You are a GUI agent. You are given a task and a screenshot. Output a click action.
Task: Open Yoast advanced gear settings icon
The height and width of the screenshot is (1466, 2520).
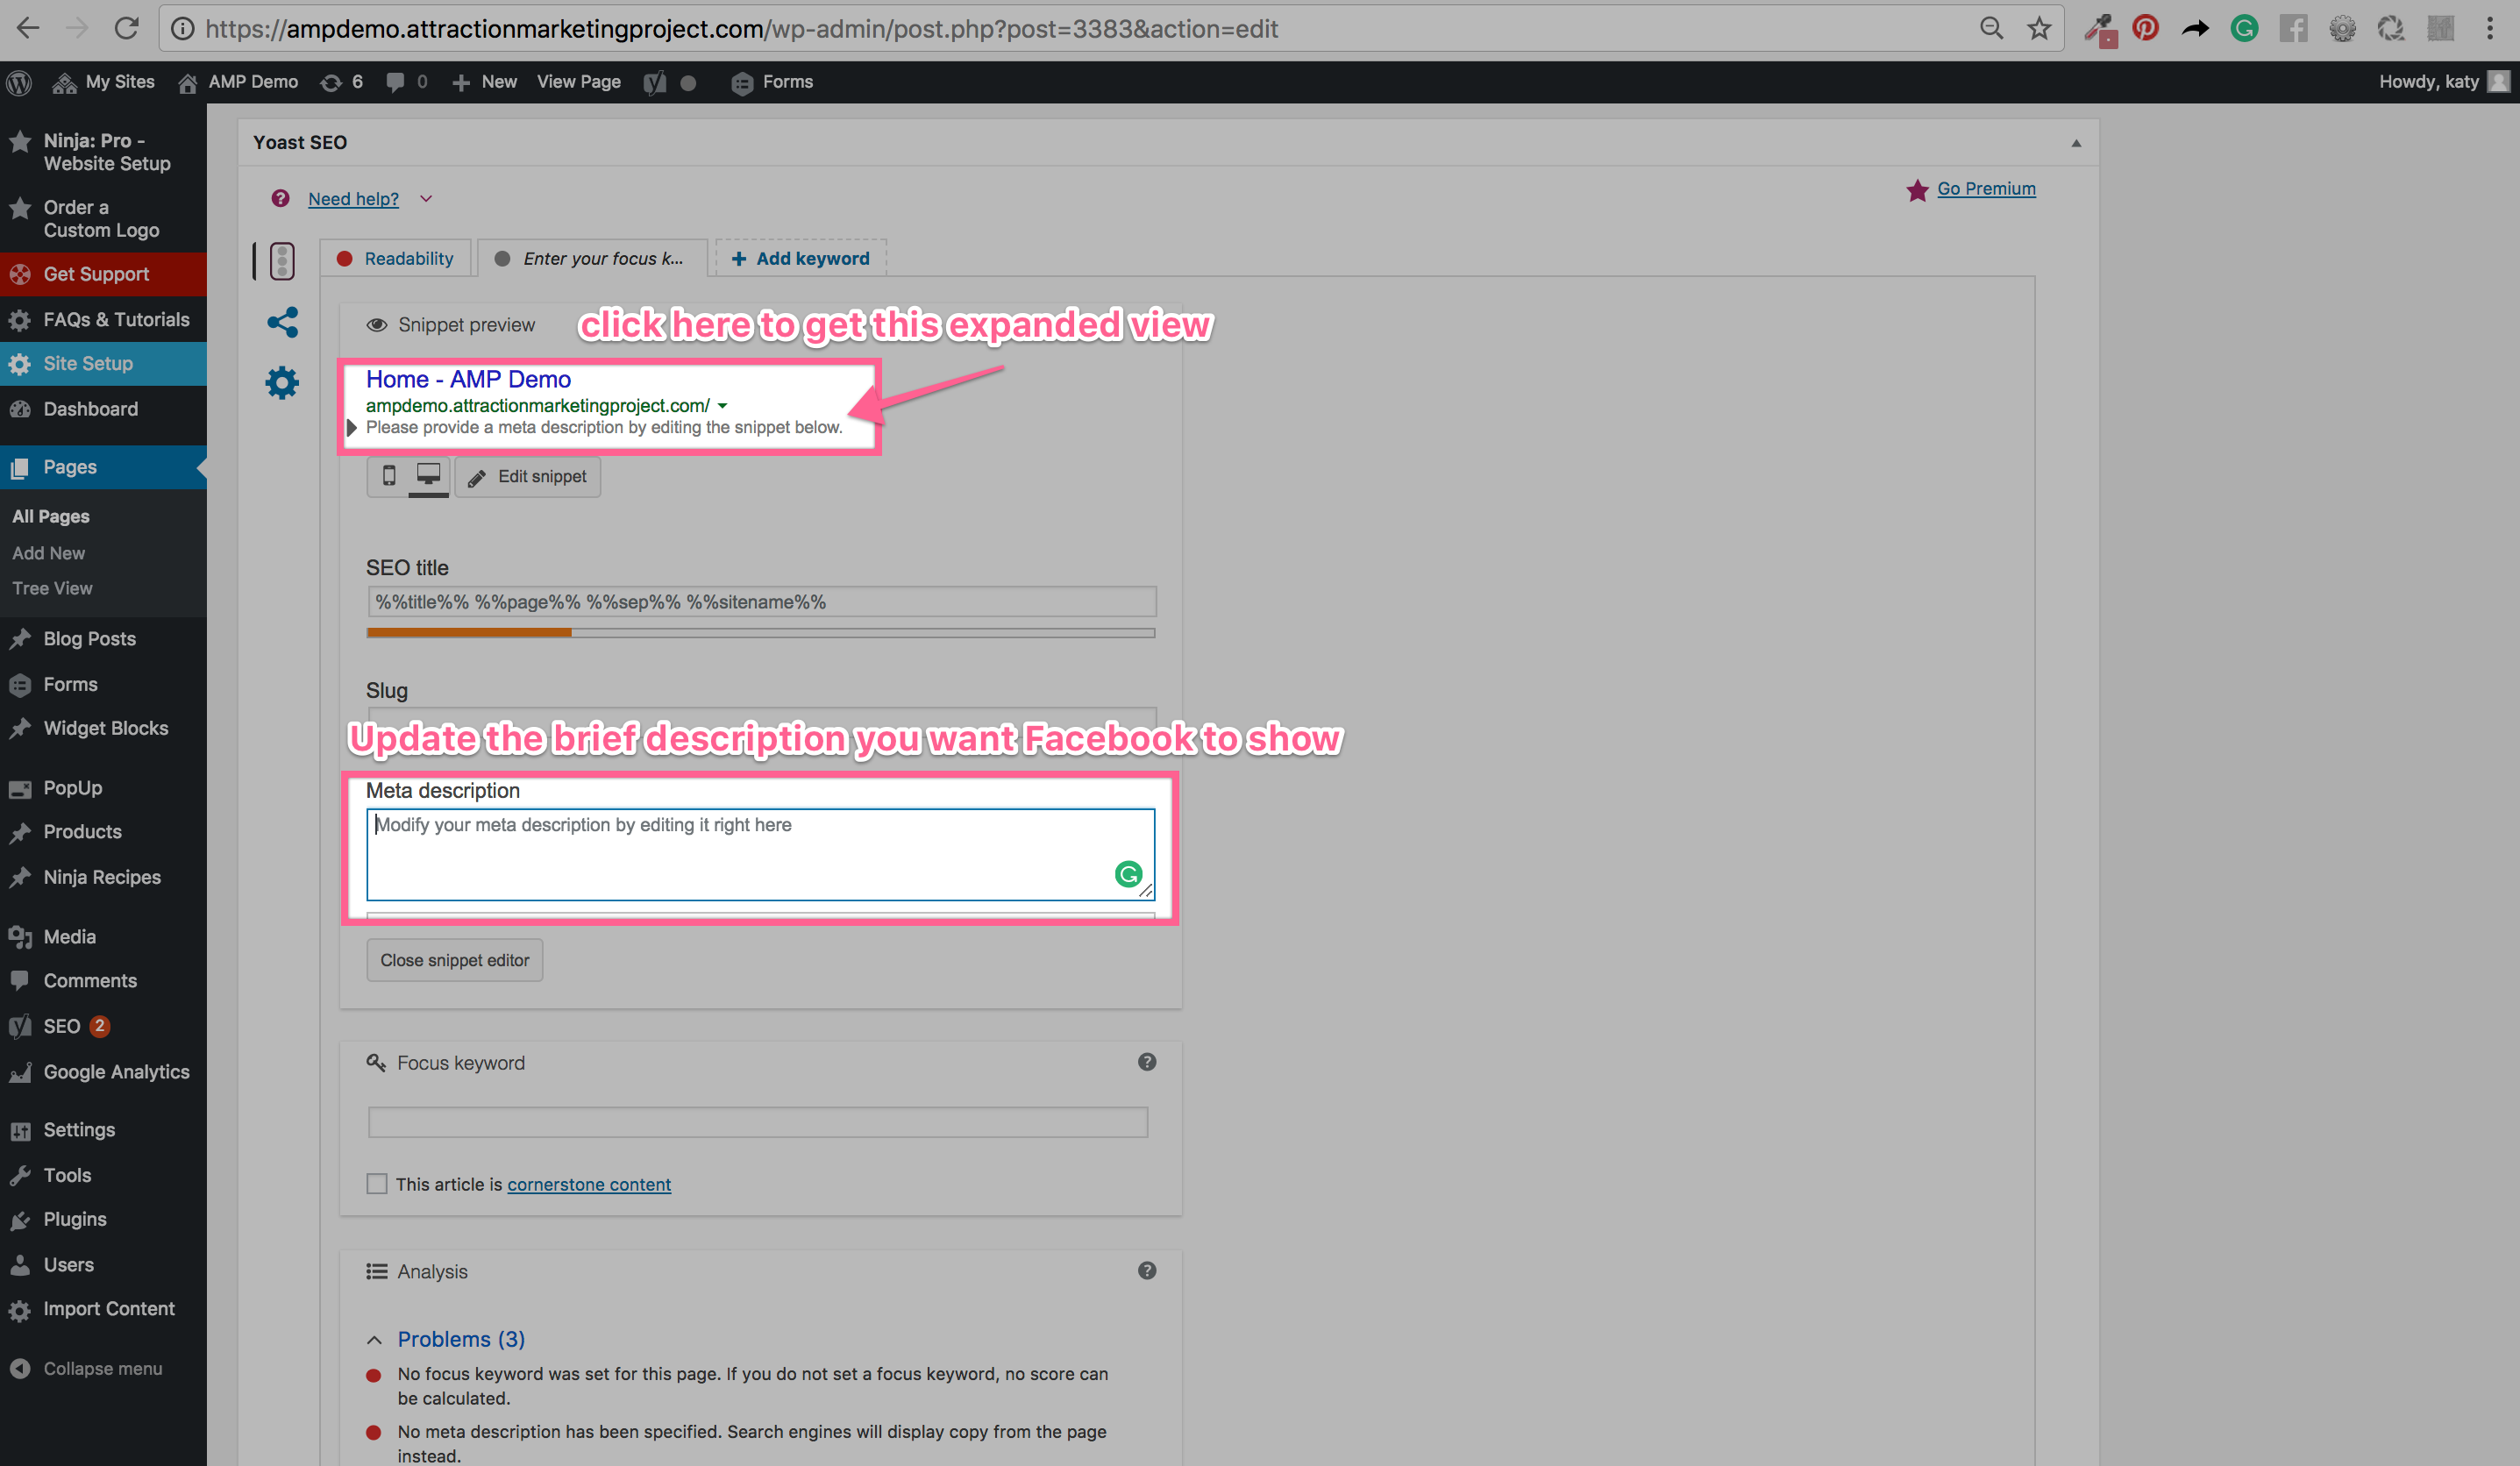(282, 383)
